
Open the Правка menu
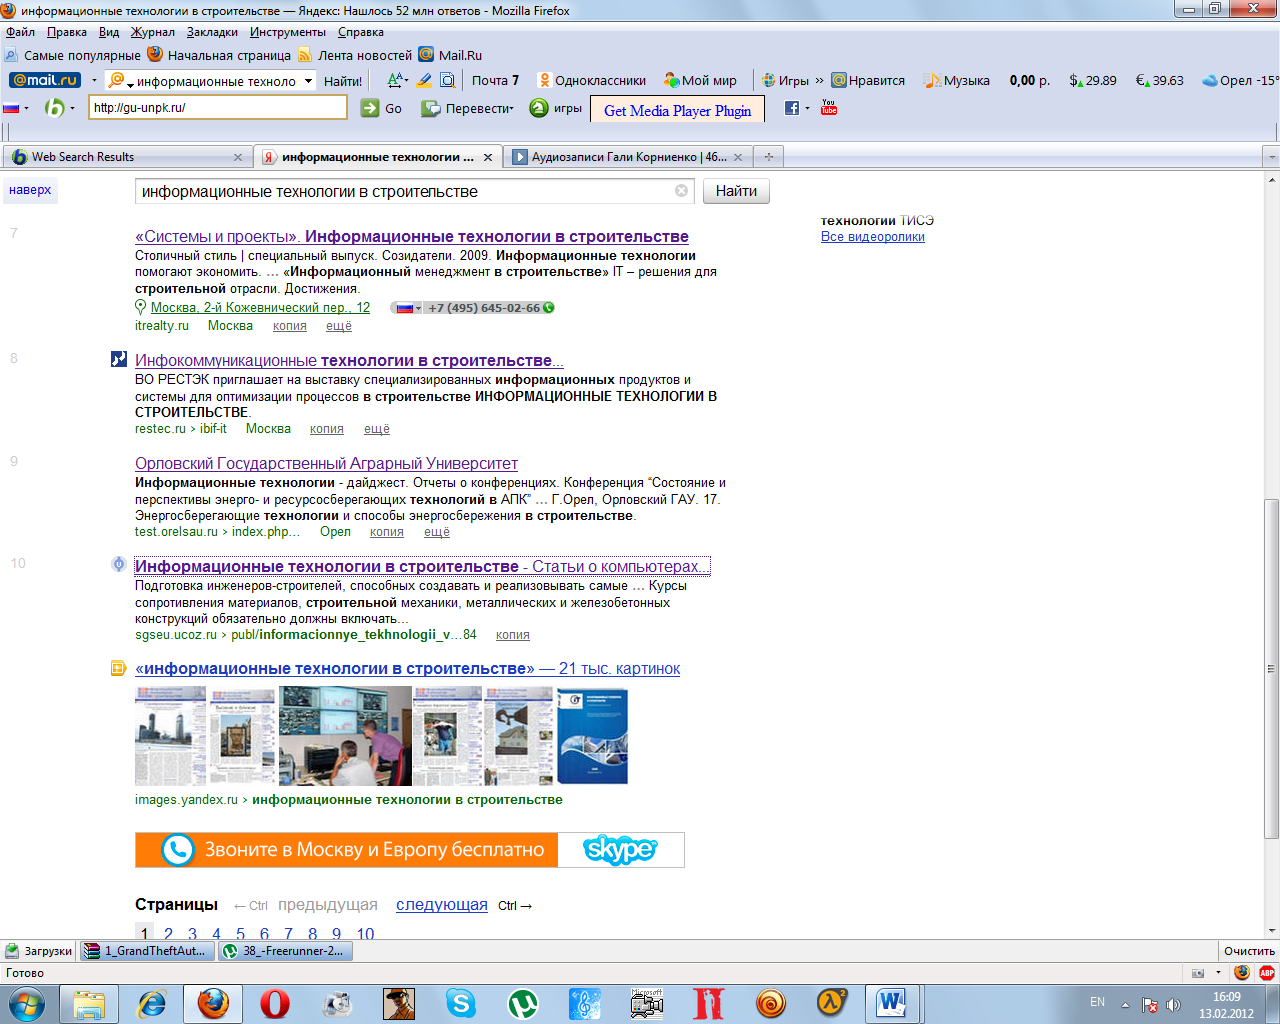coord(67,32)
